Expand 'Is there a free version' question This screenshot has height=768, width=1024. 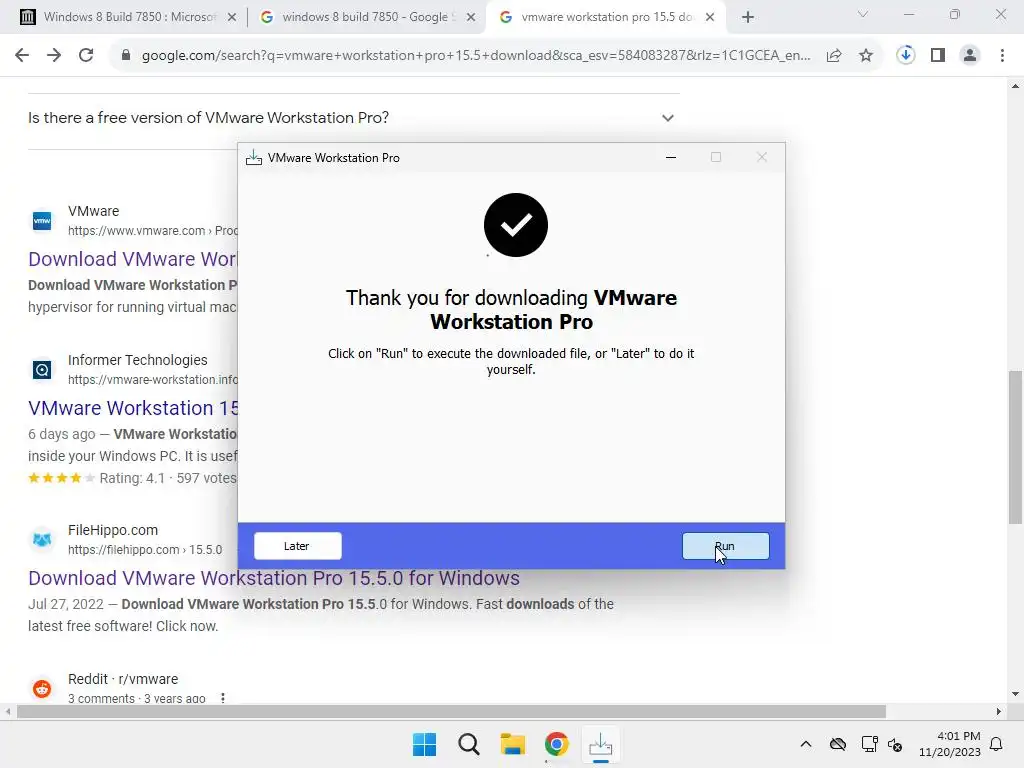(353, 118)
